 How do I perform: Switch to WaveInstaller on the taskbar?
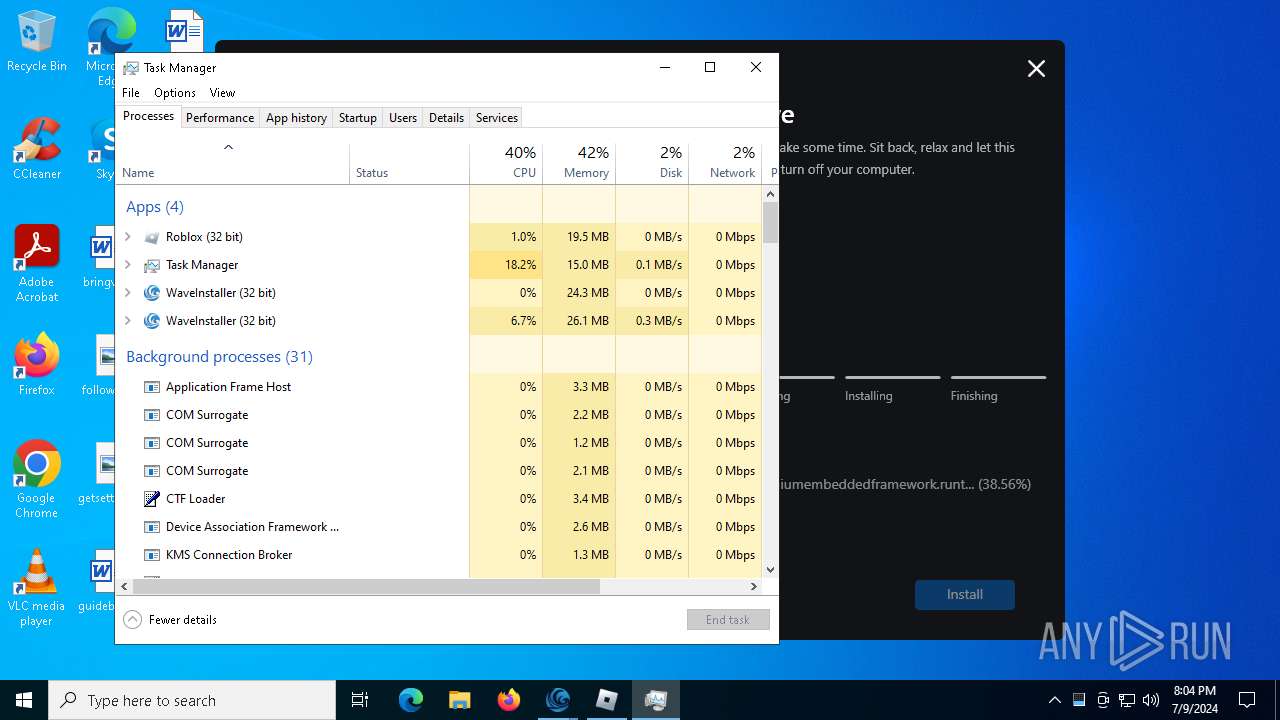557,700
